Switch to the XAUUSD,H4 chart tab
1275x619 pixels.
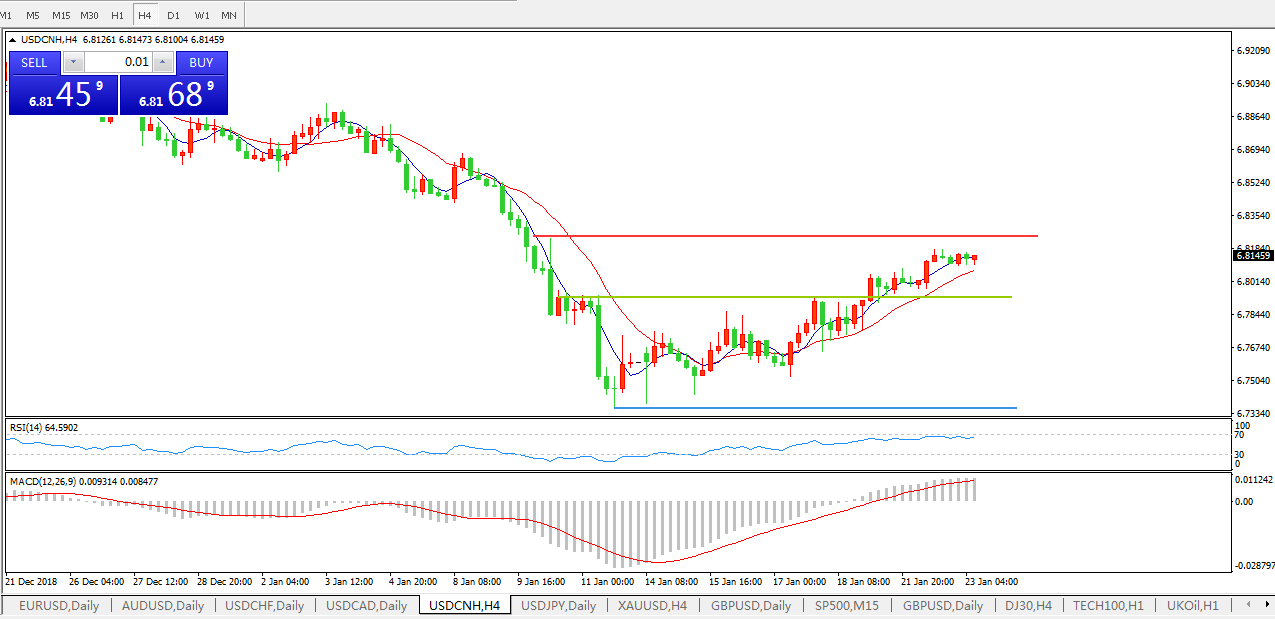click(x=652, y=605)
